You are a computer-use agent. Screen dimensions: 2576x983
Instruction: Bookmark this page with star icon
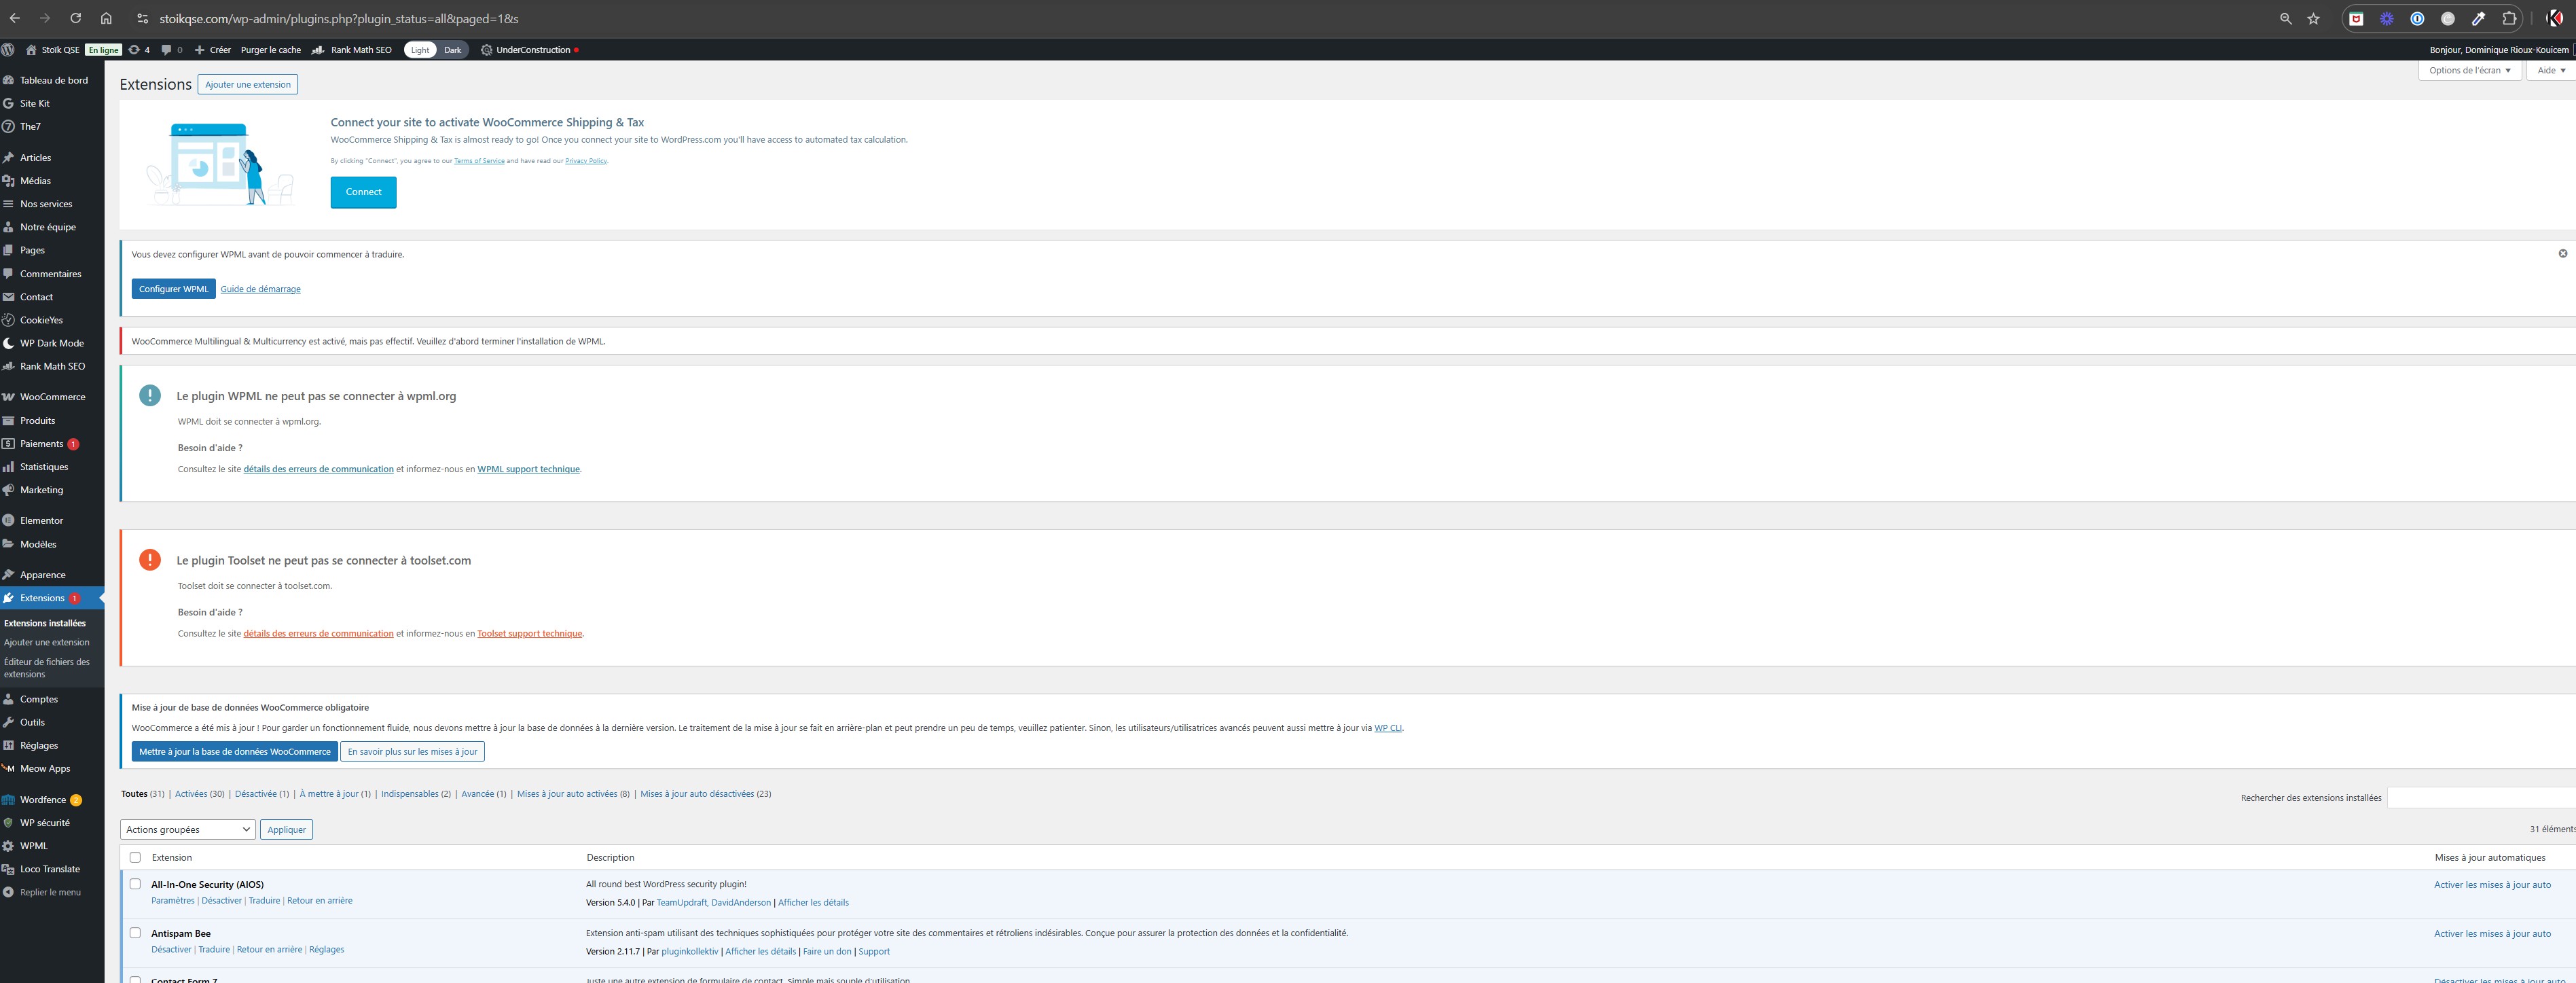click(x=2313, y=18)
